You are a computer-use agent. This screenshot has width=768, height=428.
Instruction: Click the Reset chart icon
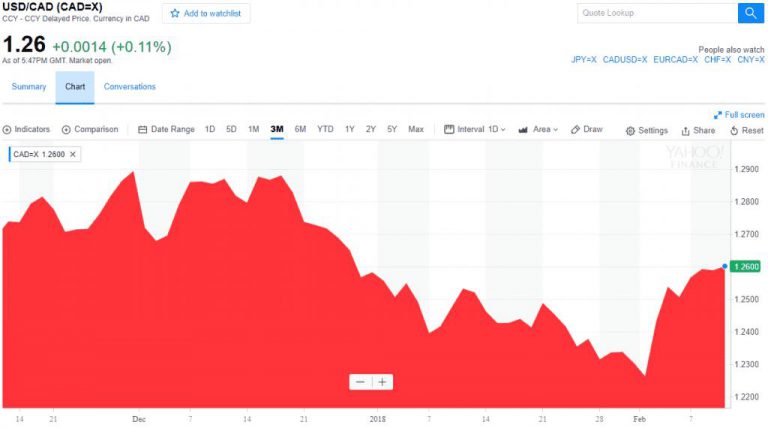click(x=734, y=131)
